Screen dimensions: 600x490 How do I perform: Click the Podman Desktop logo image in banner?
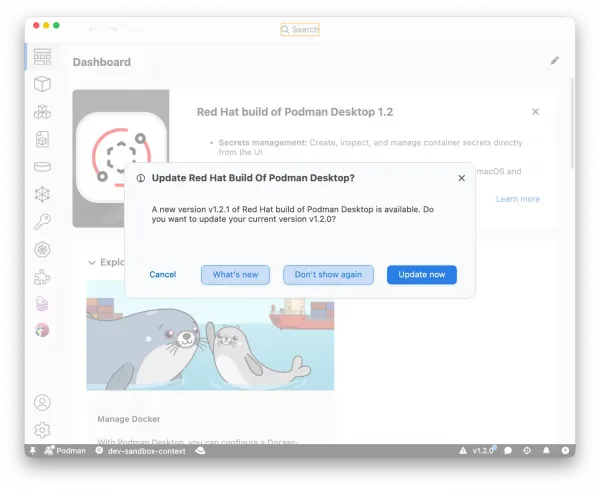(121, 158)
